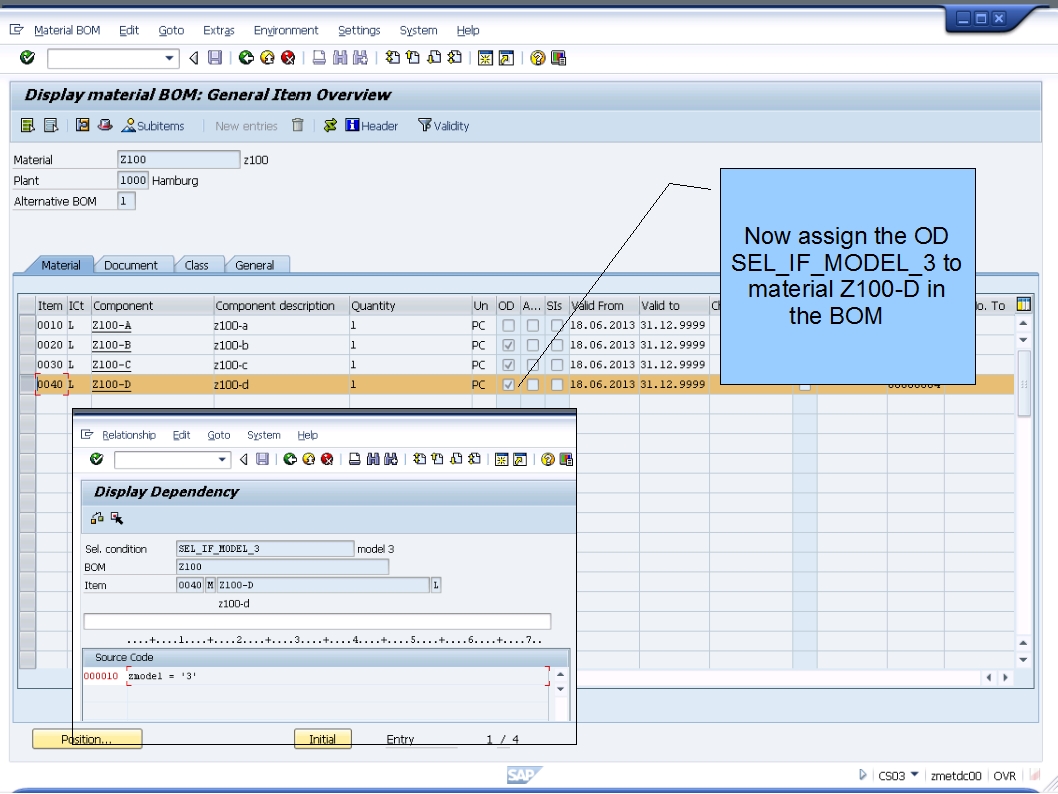Viewport: 1058px width, 794px height.
Task: Click the Delete trash icon in the toolbar
Action: pyautogui.click(x=296, y=125)
